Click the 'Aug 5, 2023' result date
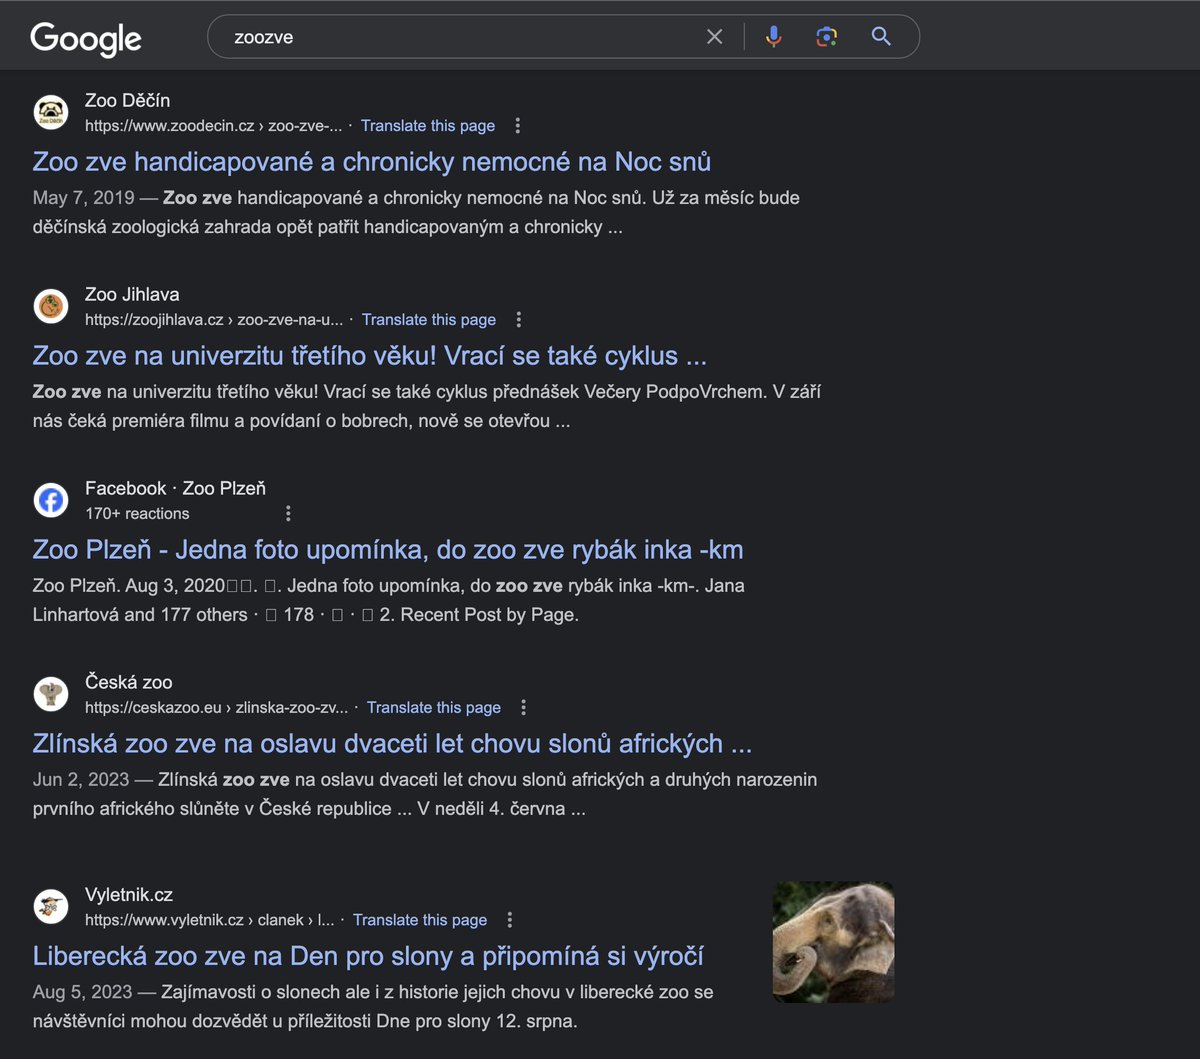1200x1059 pixels. [82, 992]
